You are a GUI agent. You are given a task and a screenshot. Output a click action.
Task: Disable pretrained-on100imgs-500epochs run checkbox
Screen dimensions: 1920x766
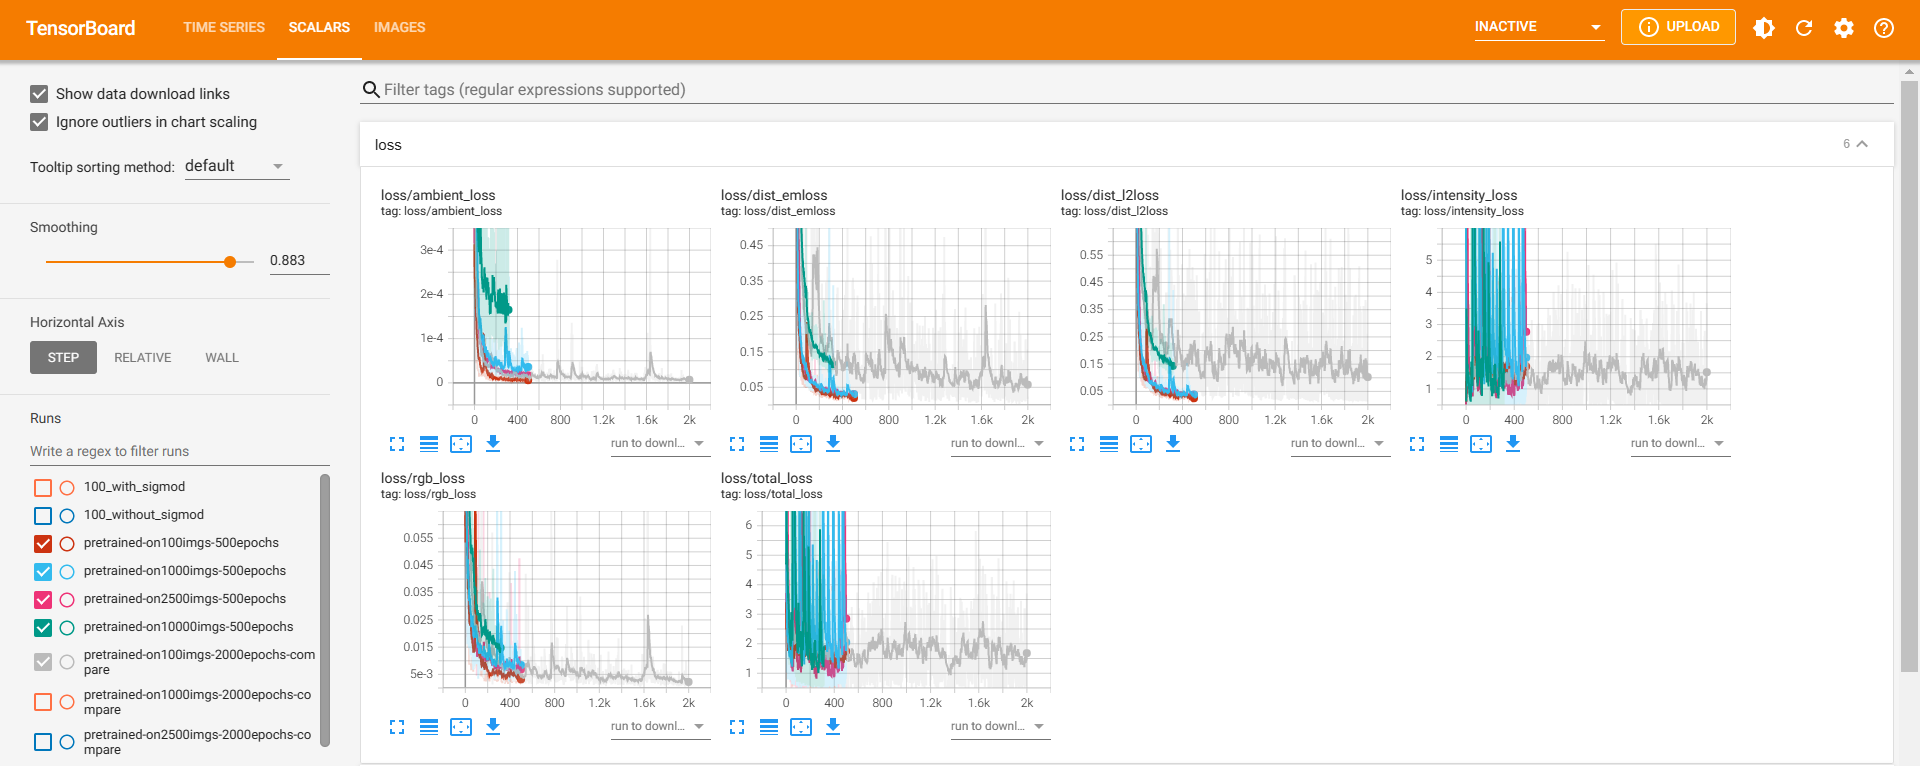[x=43, y=544]
